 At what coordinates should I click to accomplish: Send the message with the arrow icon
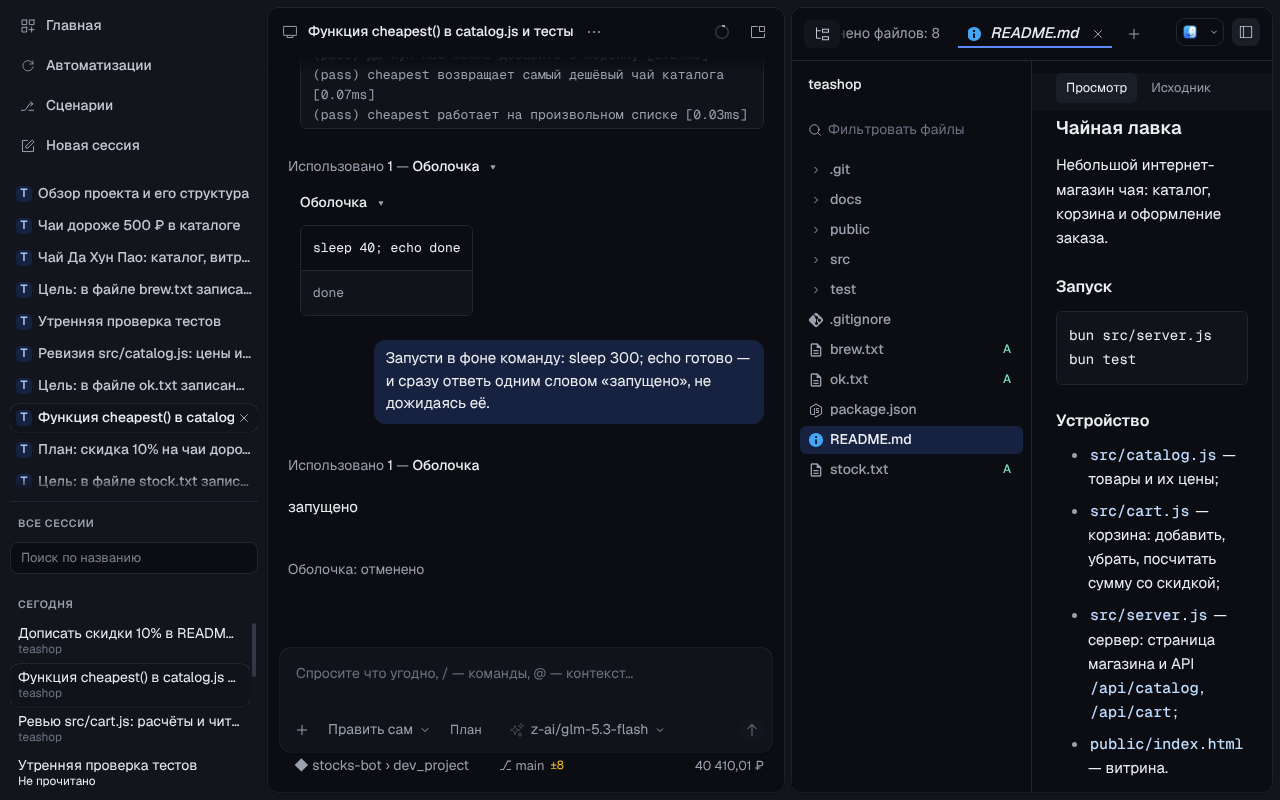pyautogui.click(x=752, y=730)
